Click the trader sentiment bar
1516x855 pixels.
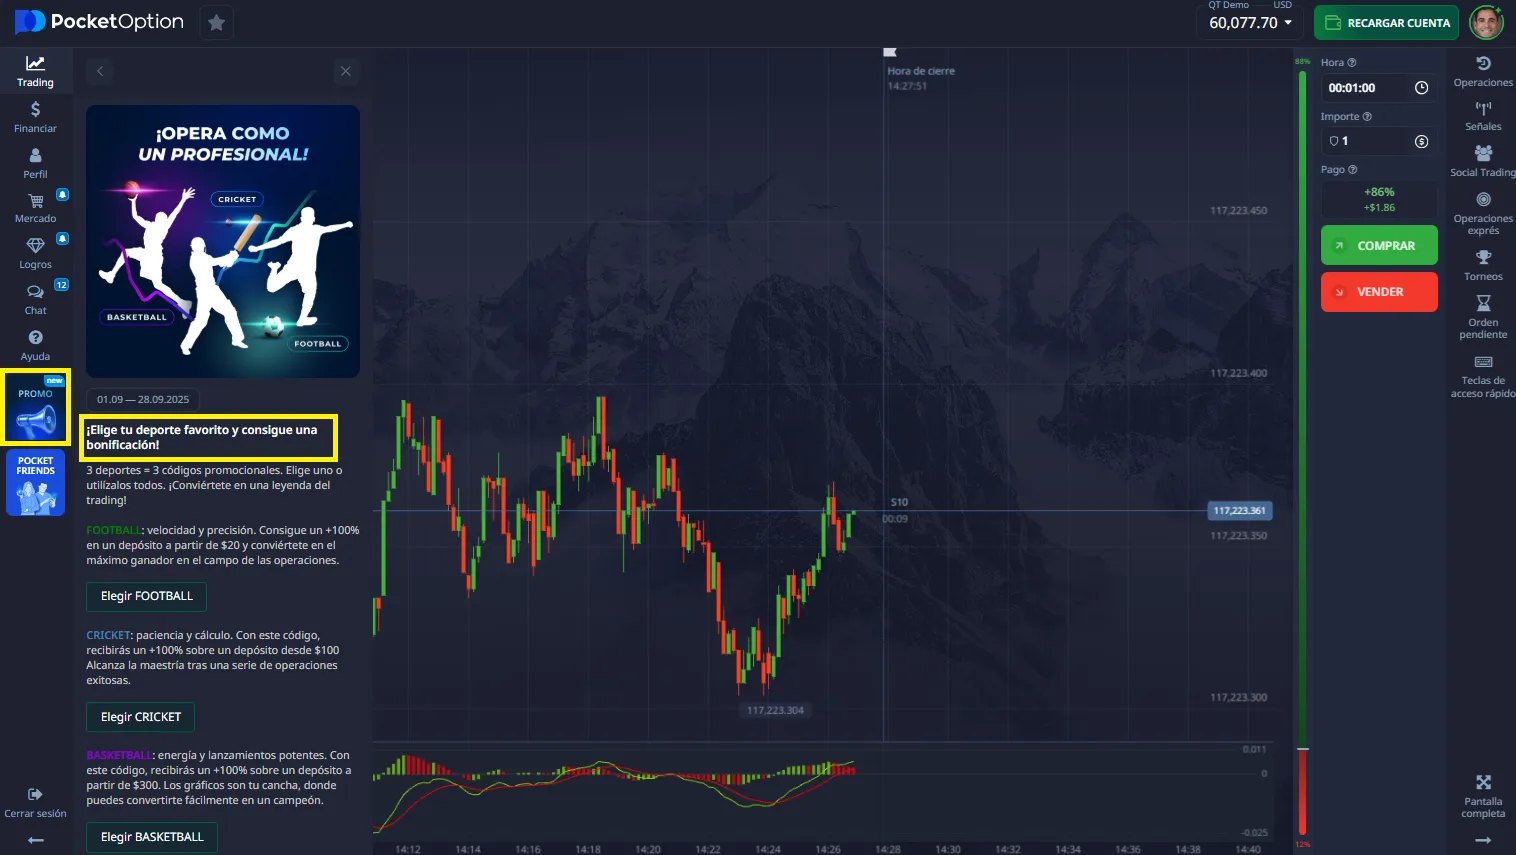tap(1302, 453)
